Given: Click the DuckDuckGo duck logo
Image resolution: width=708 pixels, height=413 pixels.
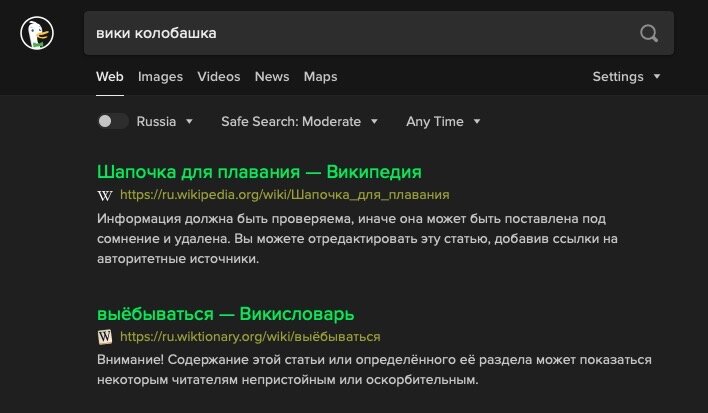Looking at the screenshot, I should (37, 33).
